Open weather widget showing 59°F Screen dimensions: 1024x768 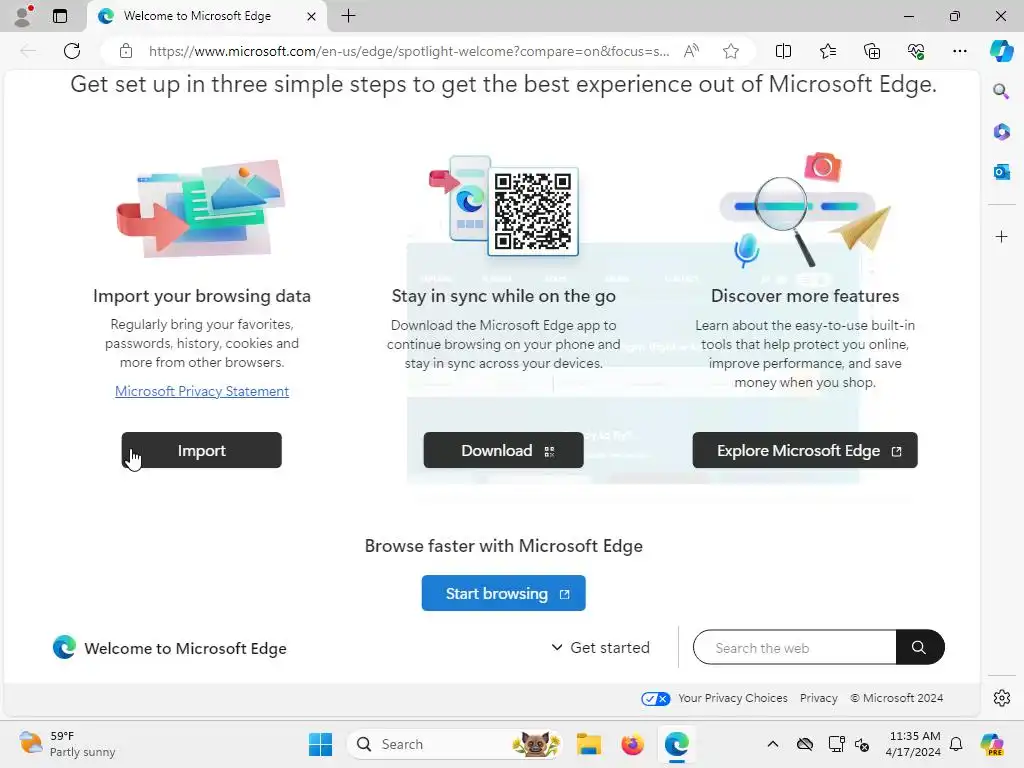(67, 744)
